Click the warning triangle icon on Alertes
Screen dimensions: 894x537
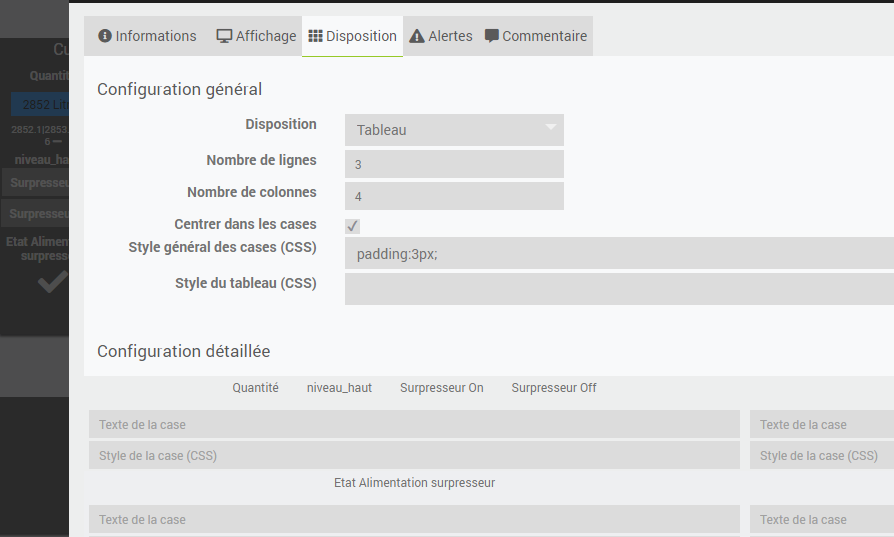417,36
